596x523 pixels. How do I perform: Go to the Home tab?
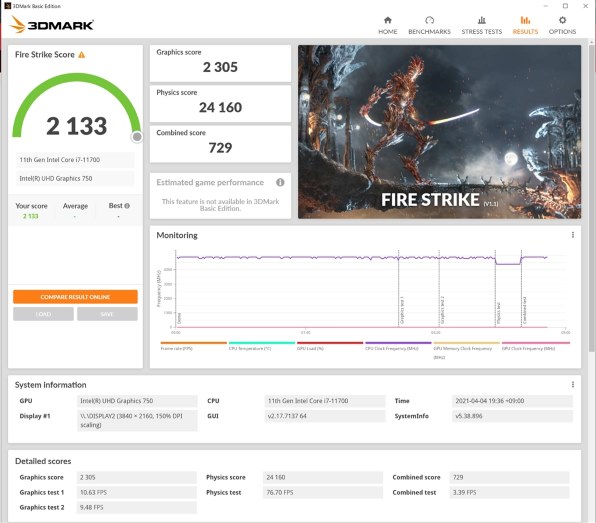(387, 25)
